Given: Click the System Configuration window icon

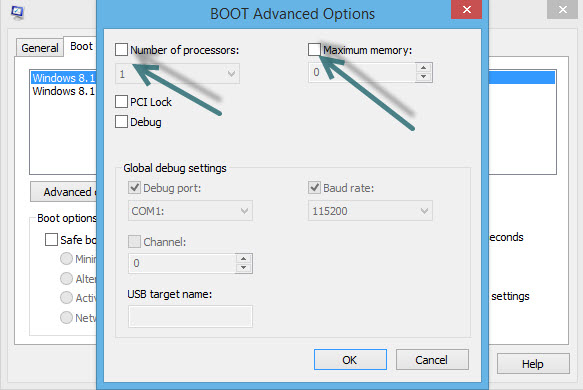Looking at the screenshot, I should (17, 12).
